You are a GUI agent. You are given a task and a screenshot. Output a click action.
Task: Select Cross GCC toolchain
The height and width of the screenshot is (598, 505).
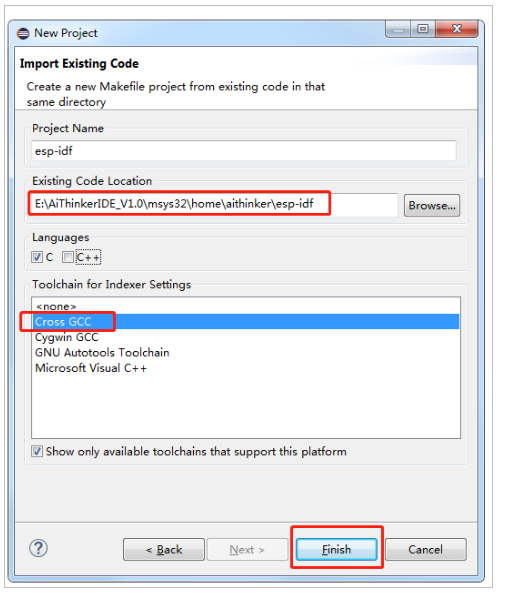click(x=246, y=322)
